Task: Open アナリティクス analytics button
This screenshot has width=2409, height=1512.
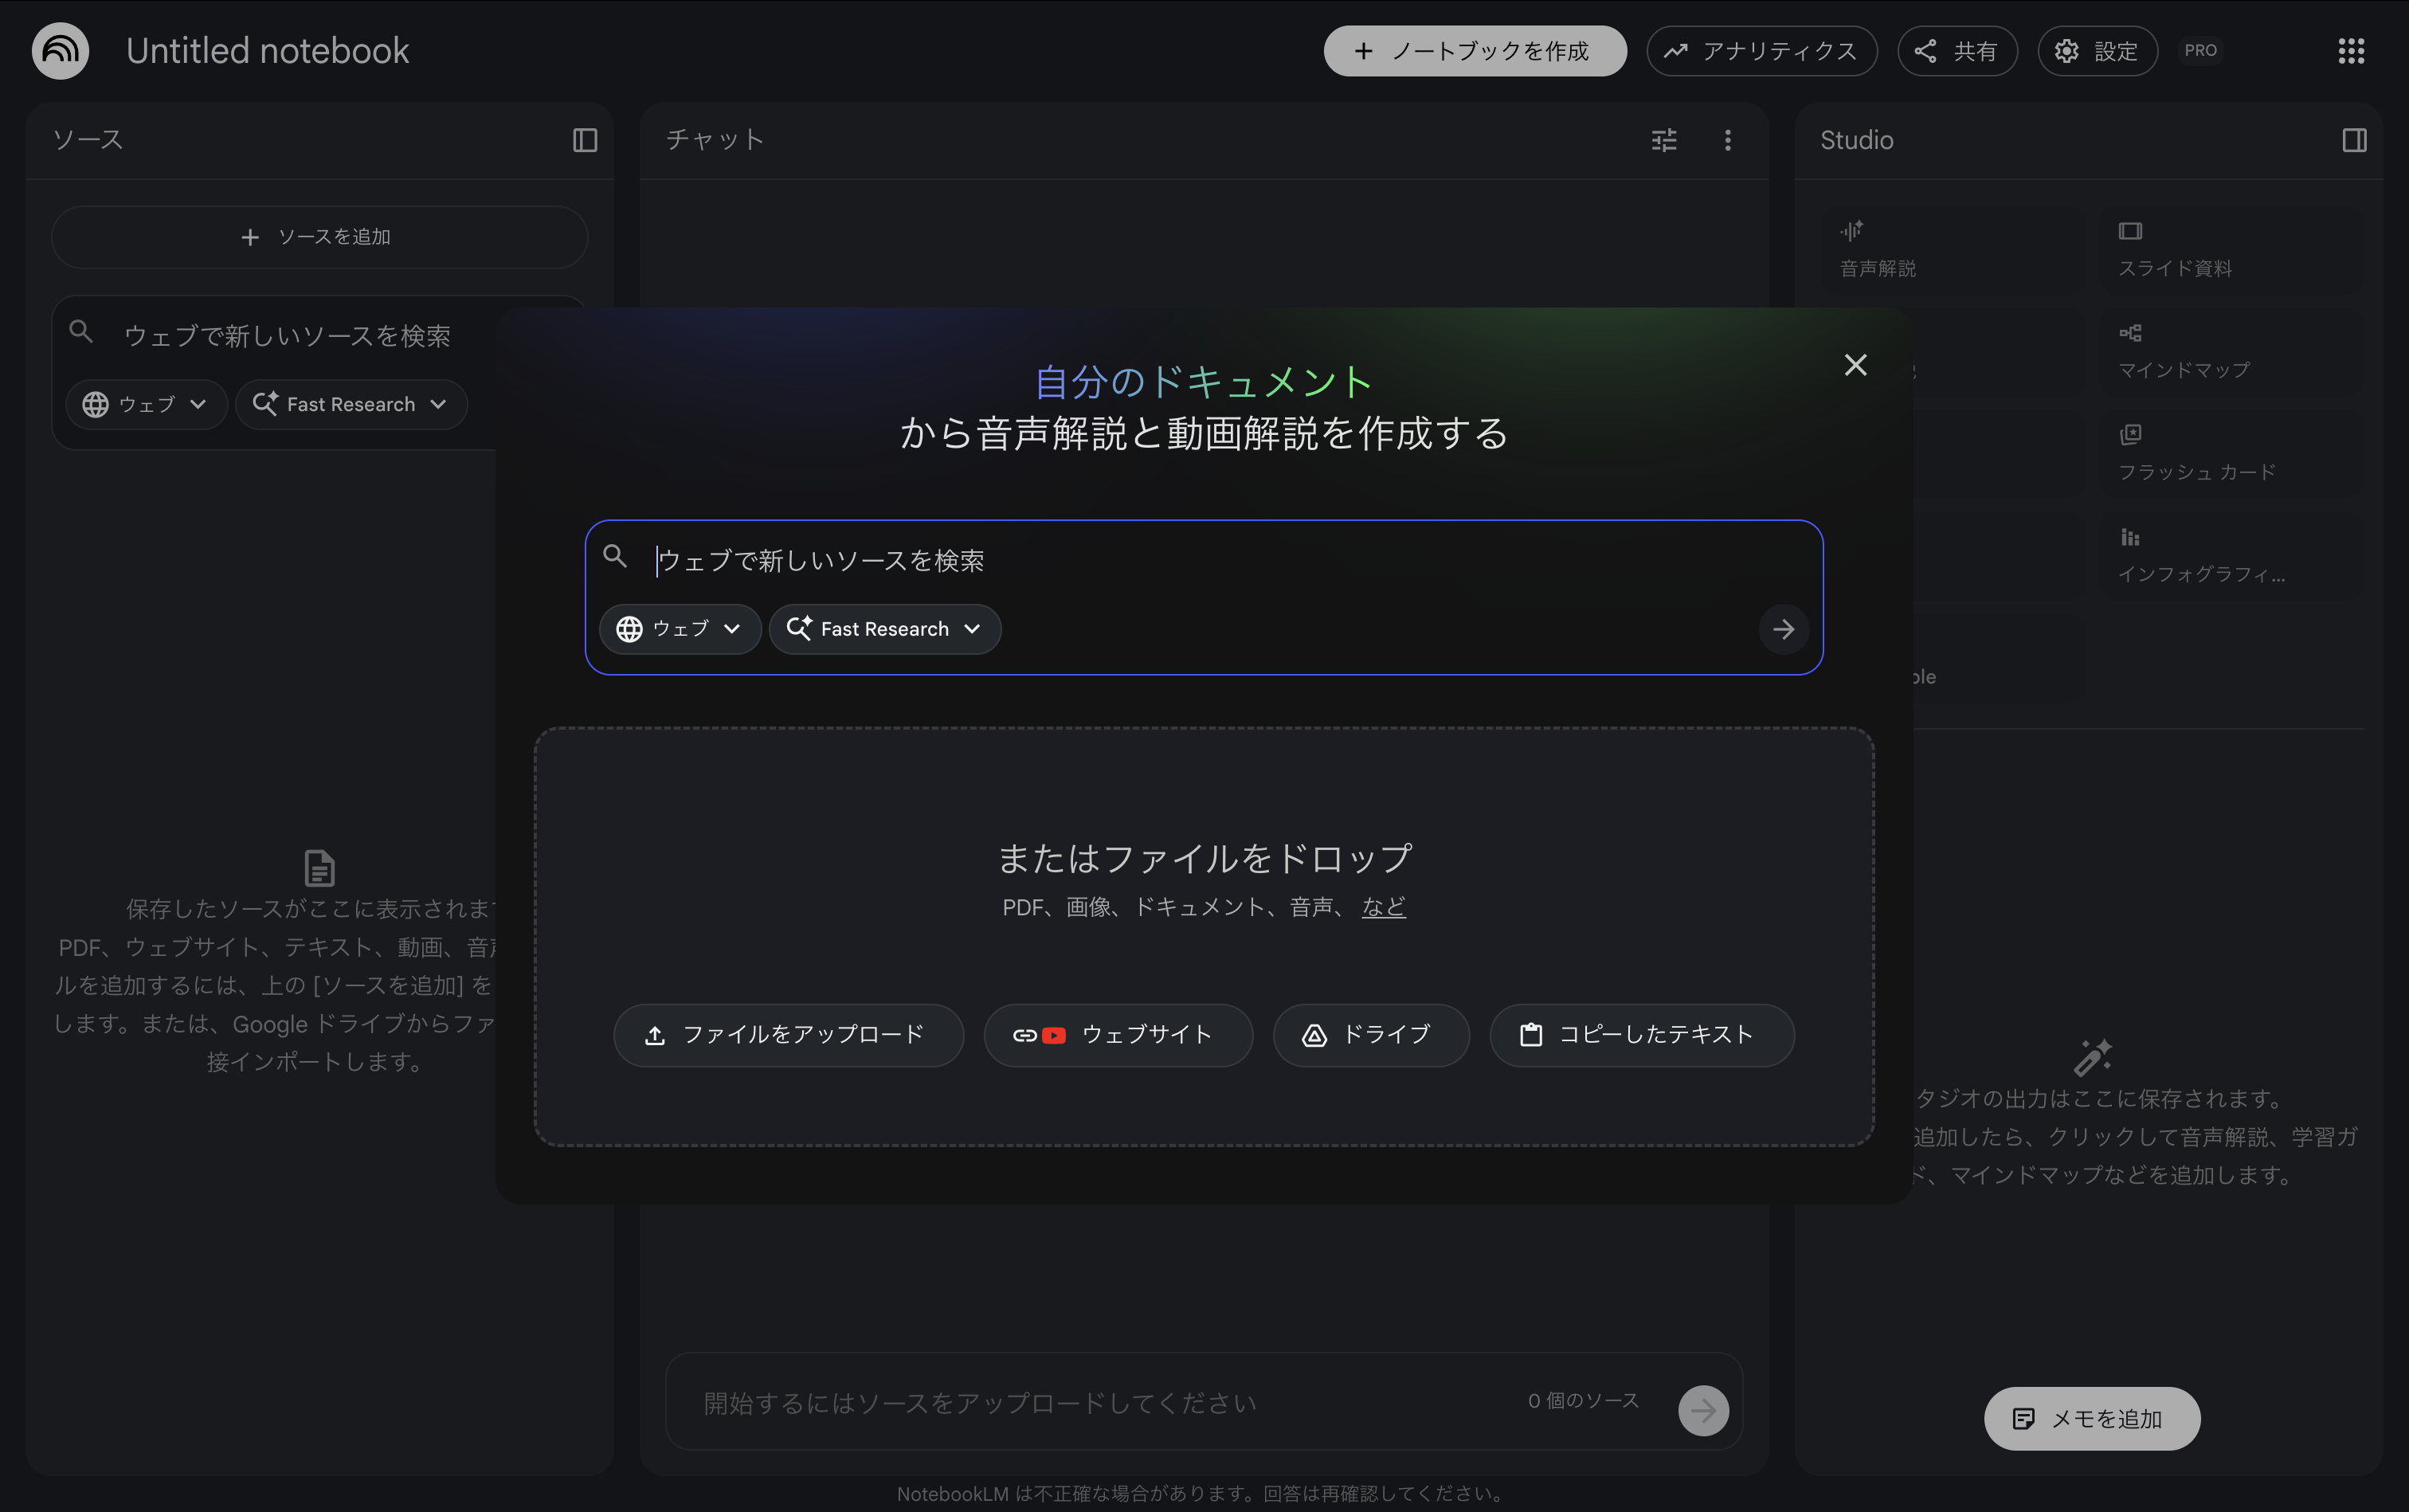Action: 1761,51
